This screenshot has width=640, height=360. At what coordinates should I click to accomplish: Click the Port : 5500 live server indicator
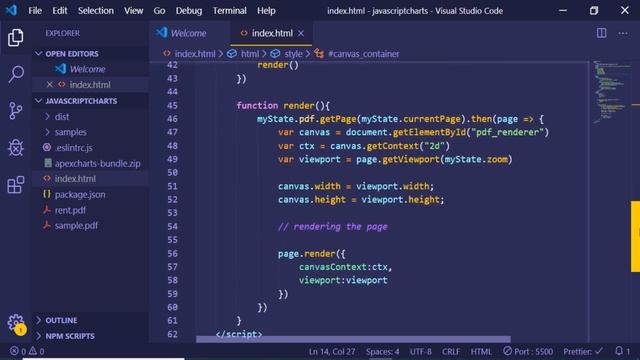click(x=528, y=351)
